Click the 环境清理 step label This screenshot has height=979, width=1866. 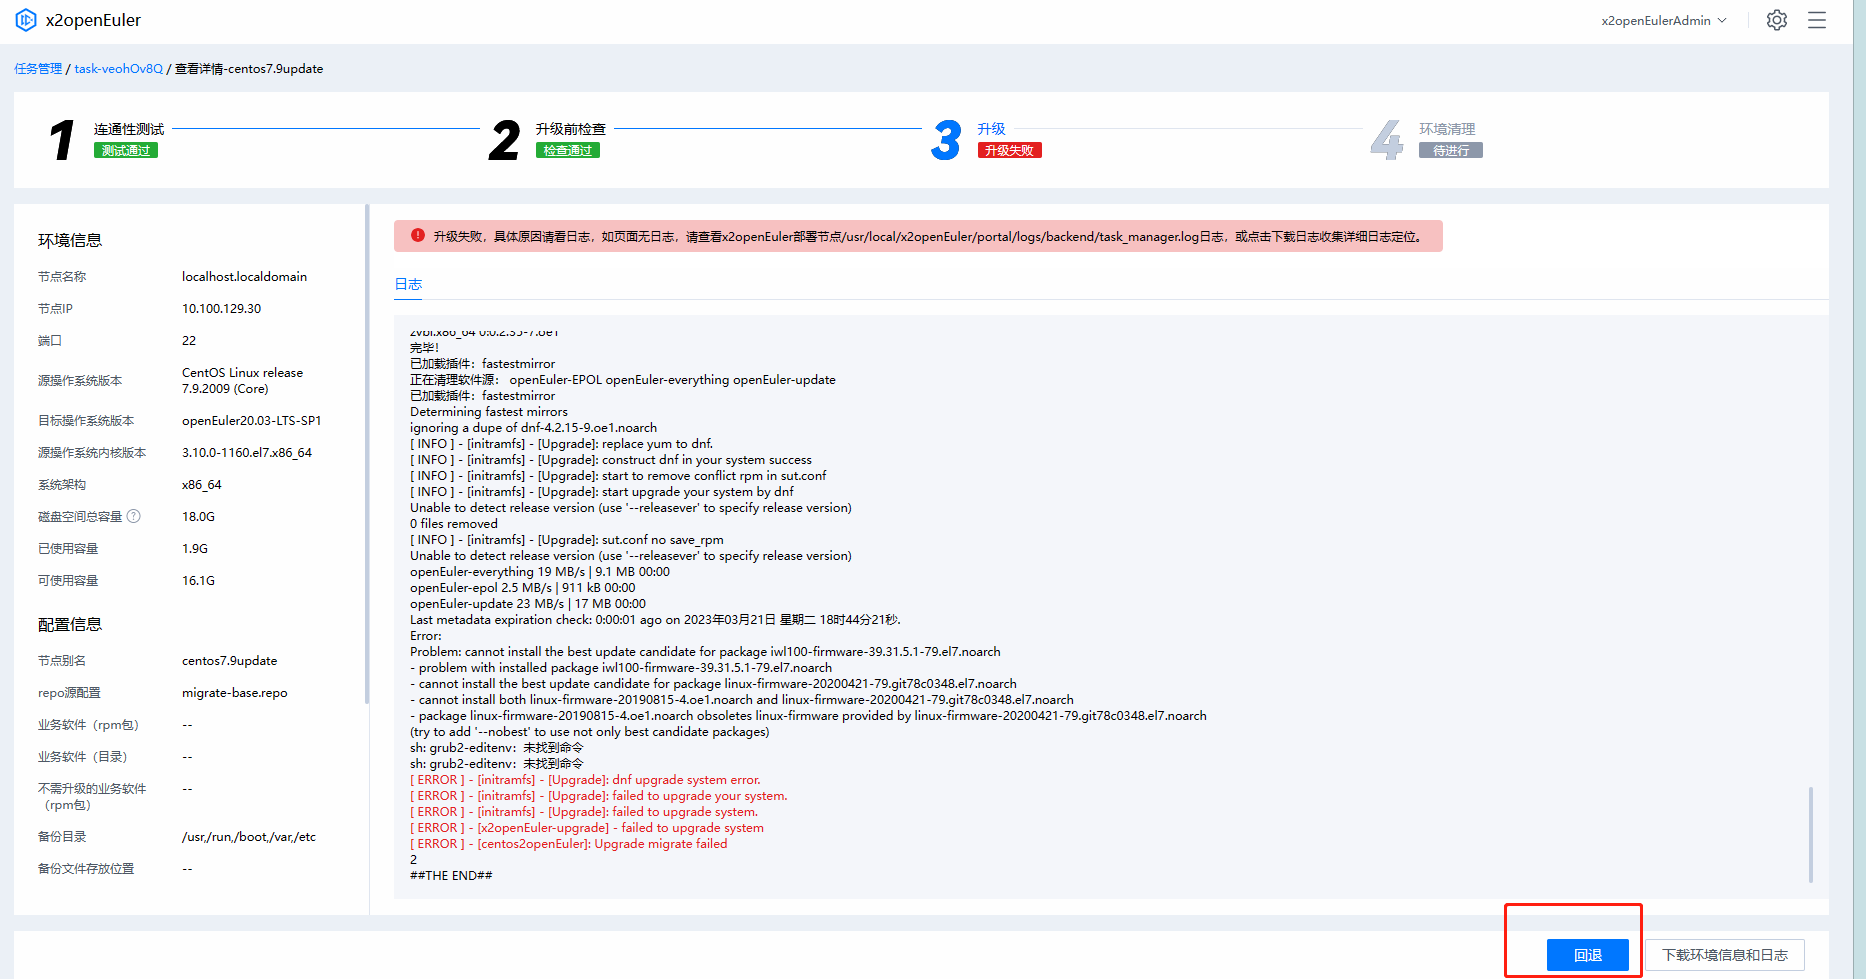(1446, 129)
